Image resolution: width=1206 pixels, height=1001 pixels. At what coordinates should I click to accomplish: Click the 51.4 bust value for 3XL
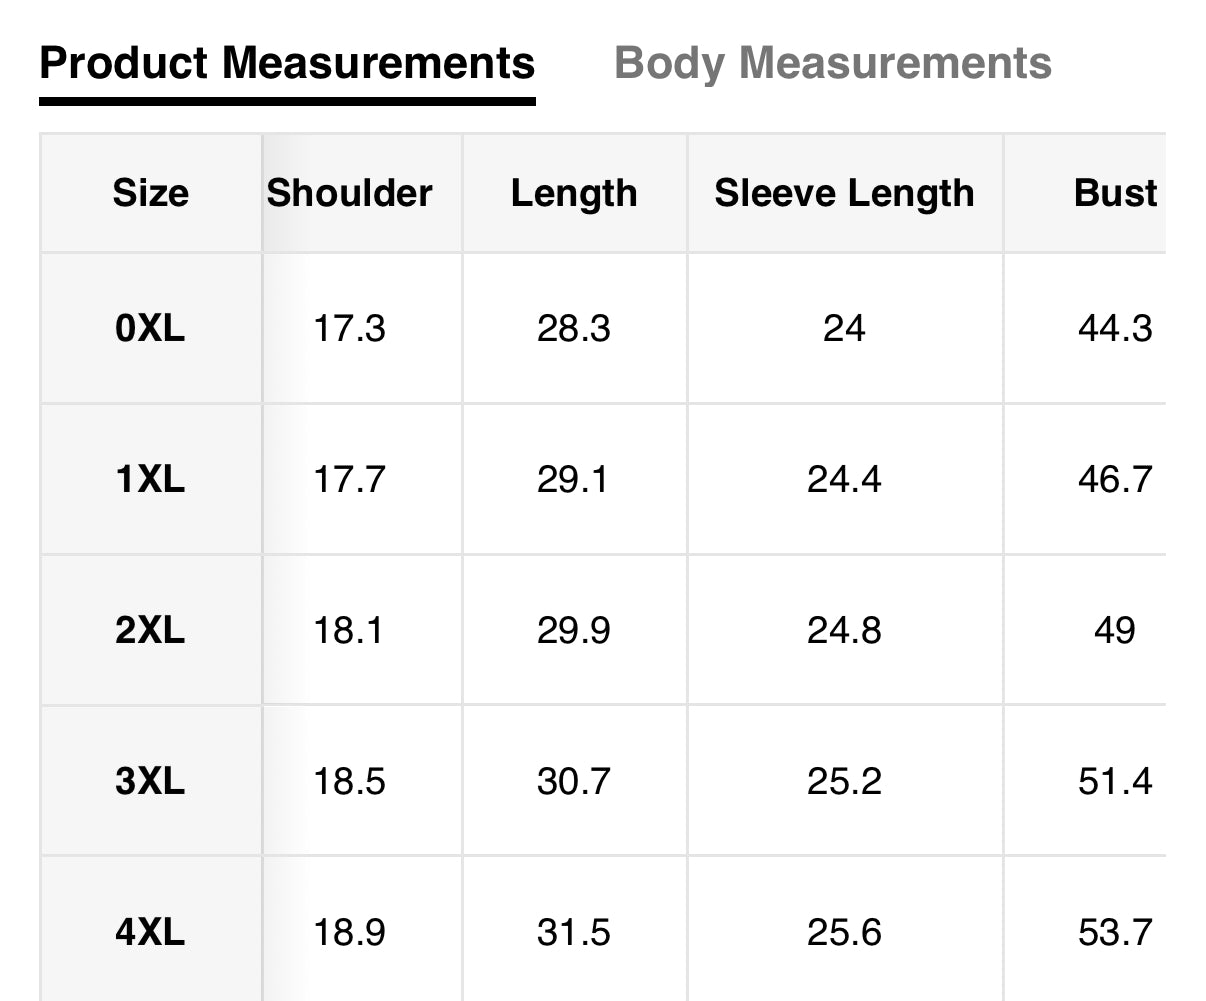coord(1115,781)
